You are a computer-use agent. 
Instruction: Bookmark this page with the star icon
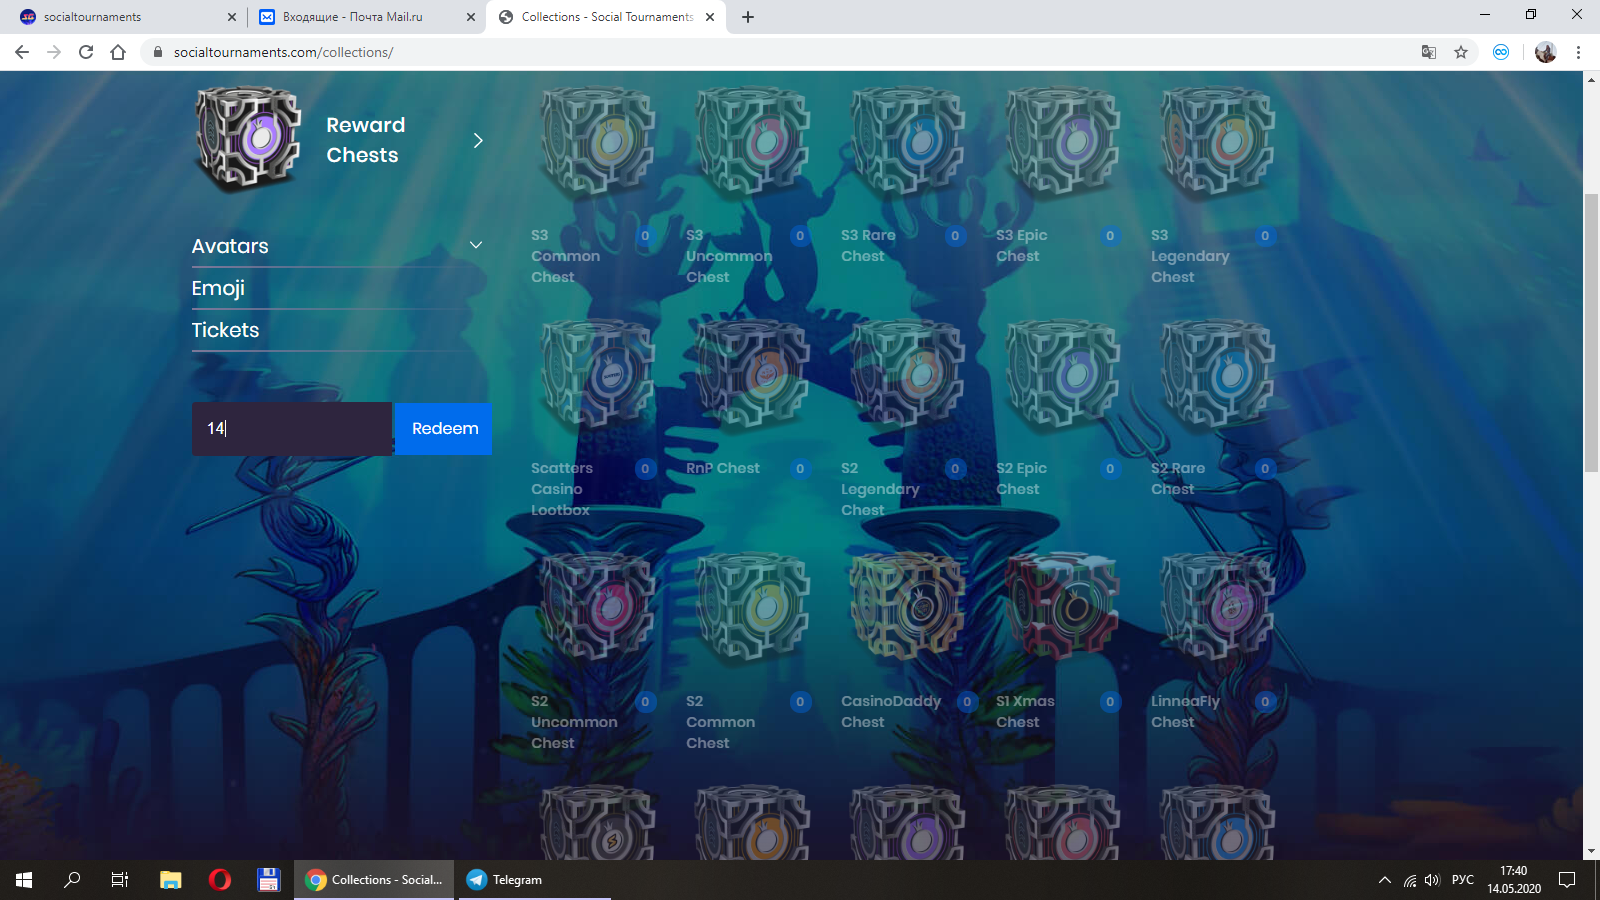pos(1461,52)
